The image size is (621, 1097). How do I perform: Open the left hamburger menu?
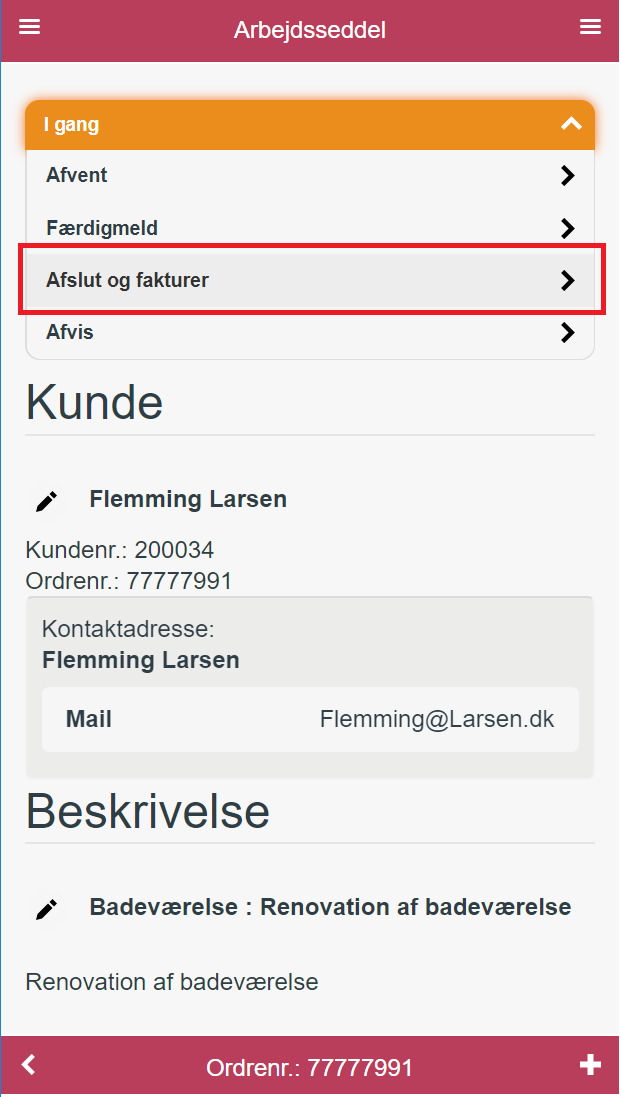(29, 27)
